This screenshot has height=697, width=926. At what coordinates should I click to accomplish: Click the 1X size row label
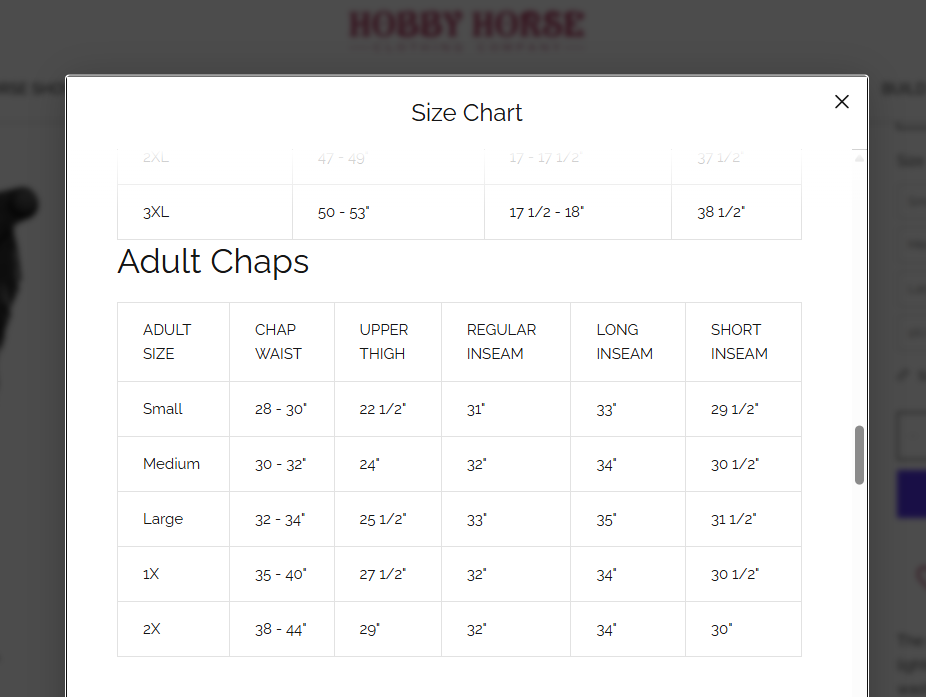tap(151, 574)
